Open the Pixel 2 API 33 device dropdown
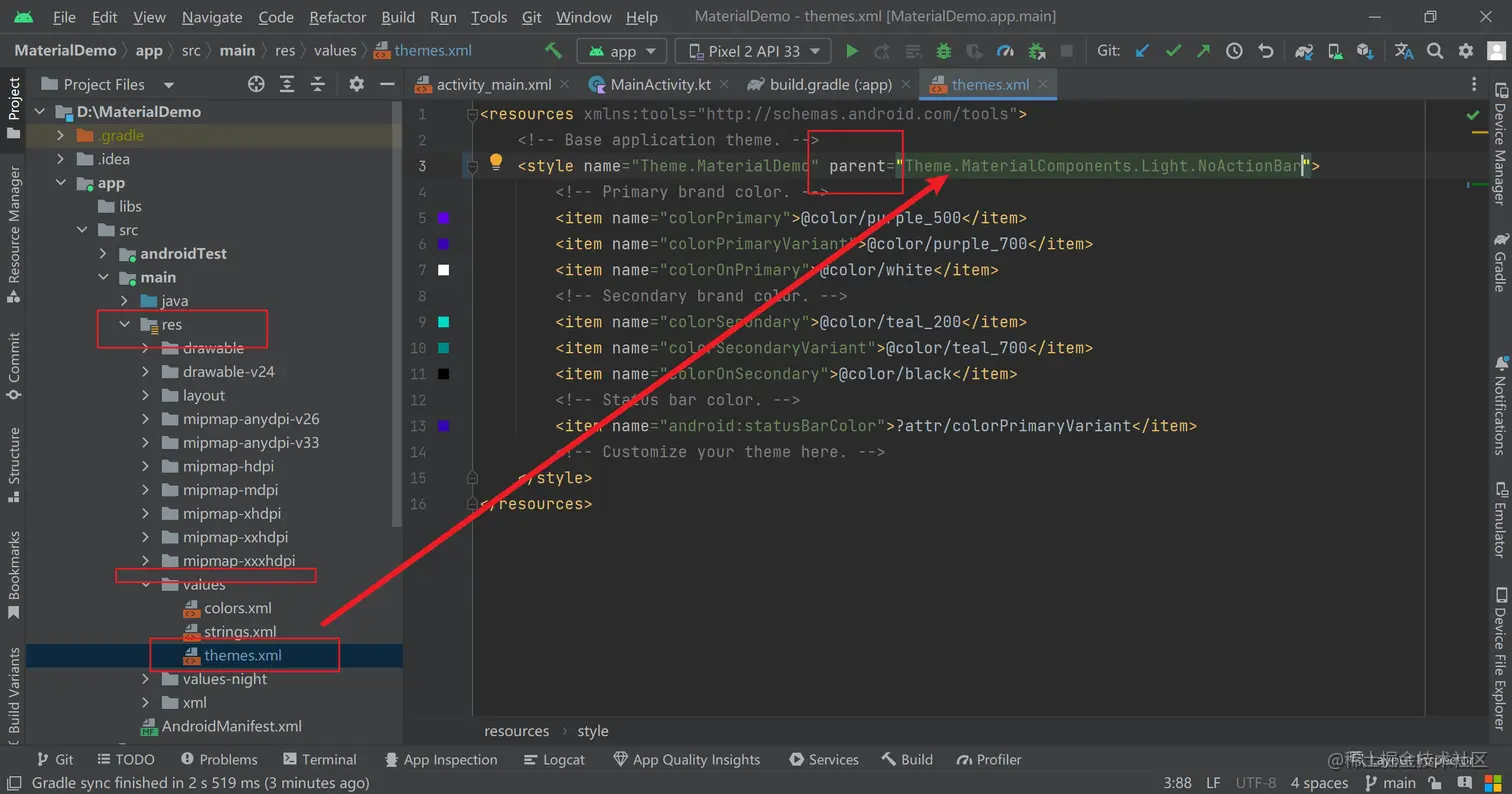Viewport: 1512px width, 794px height. (x=753, y=51)
